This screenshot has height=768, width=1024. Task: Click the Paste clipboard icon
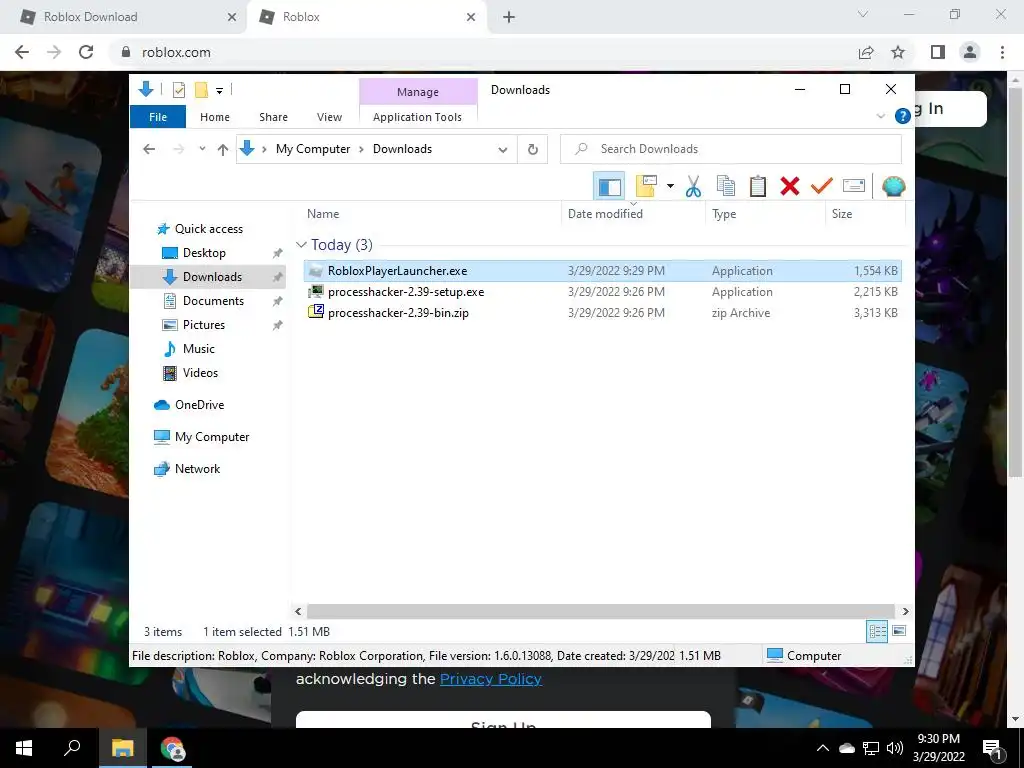(x=758, y=186)
